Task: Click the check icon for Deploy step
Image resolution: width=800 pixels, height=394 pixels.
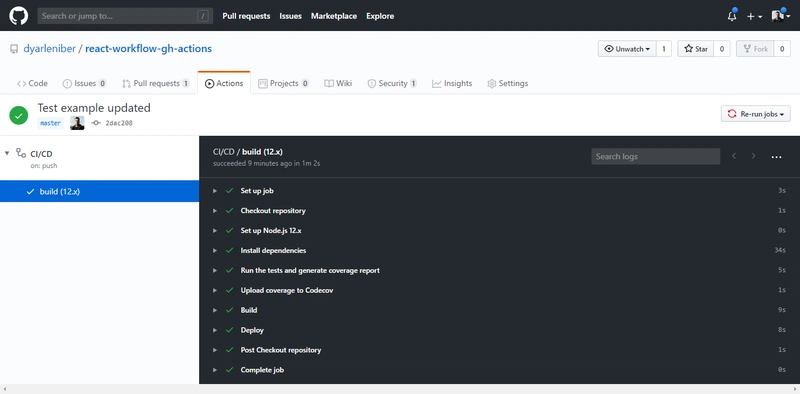Action: [x=230, y=330]
